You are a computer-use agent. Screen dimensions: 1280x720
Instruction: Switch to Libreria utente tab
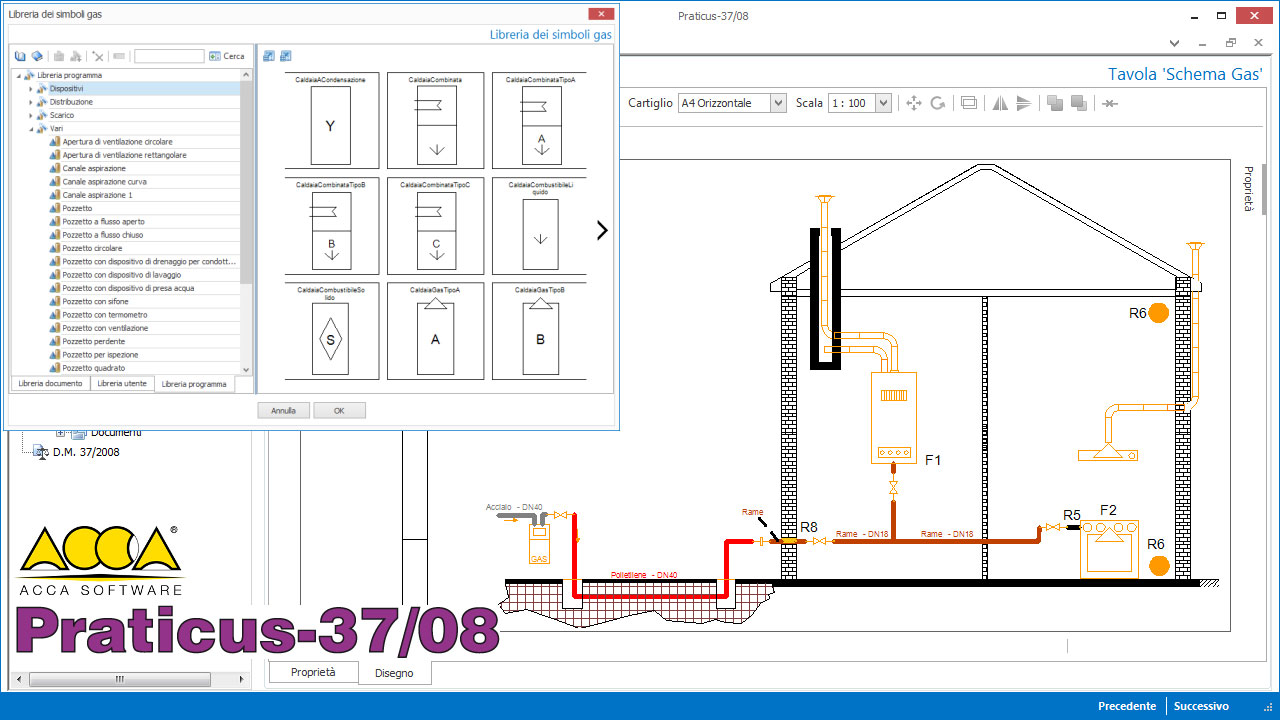pyautogui.click(x=122, y=384)
